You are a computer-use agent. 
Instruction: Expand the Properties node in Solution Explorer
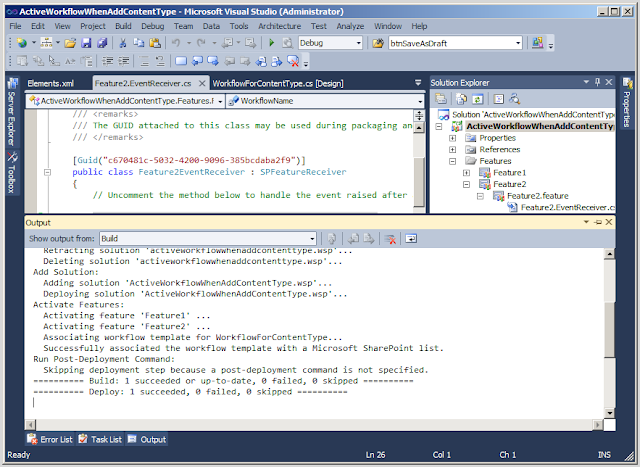point(453,138)
